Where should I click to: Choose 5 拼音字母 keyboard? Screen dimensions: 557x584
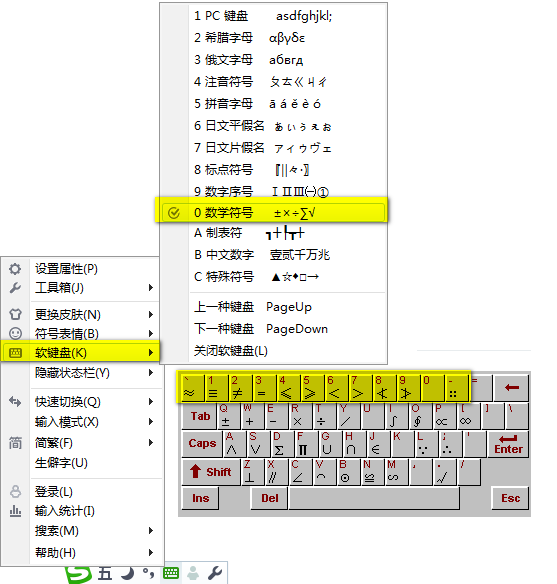click(x=274, y=104)
